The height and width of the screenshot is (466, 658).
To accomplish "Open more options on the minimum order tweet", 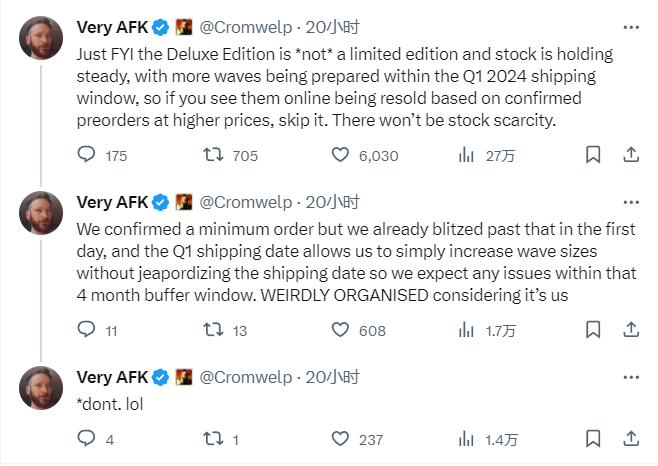I will [630, 202].
